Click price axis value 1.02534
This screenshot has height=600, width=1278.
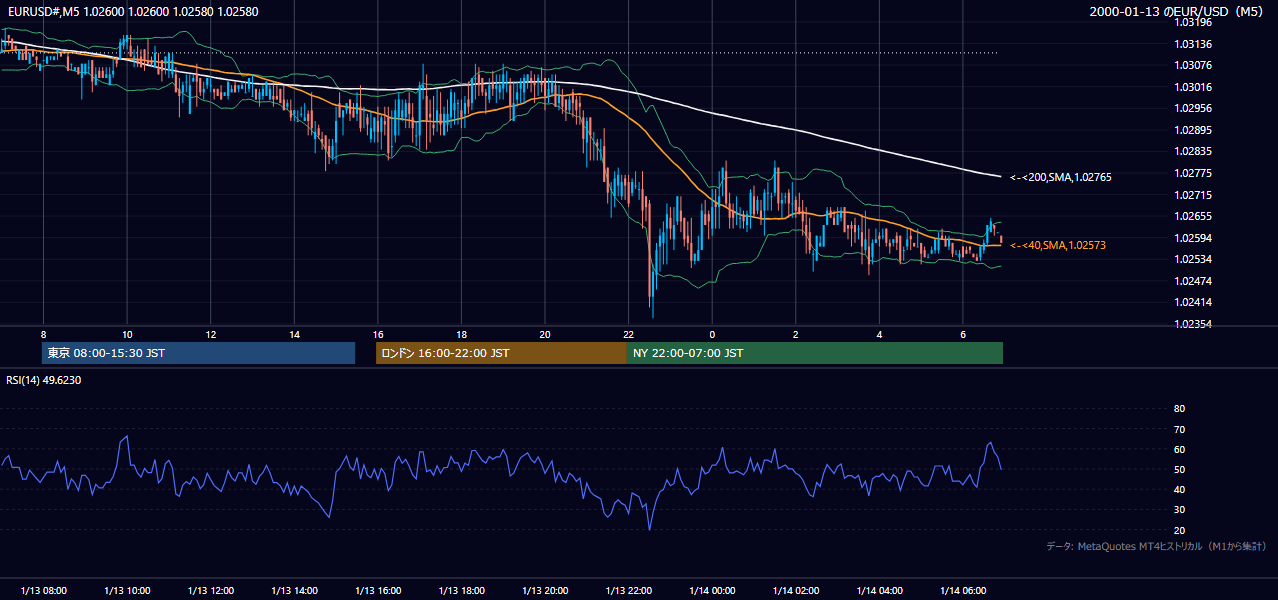point(1193,259)
